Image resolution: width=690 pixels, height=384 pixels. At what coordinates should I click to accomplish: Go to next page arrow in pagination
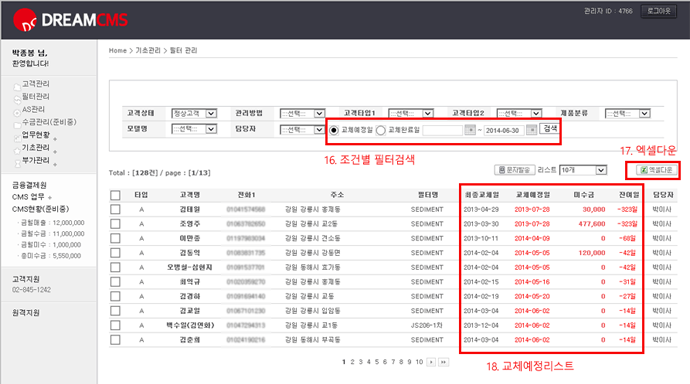tap(431, 362)
